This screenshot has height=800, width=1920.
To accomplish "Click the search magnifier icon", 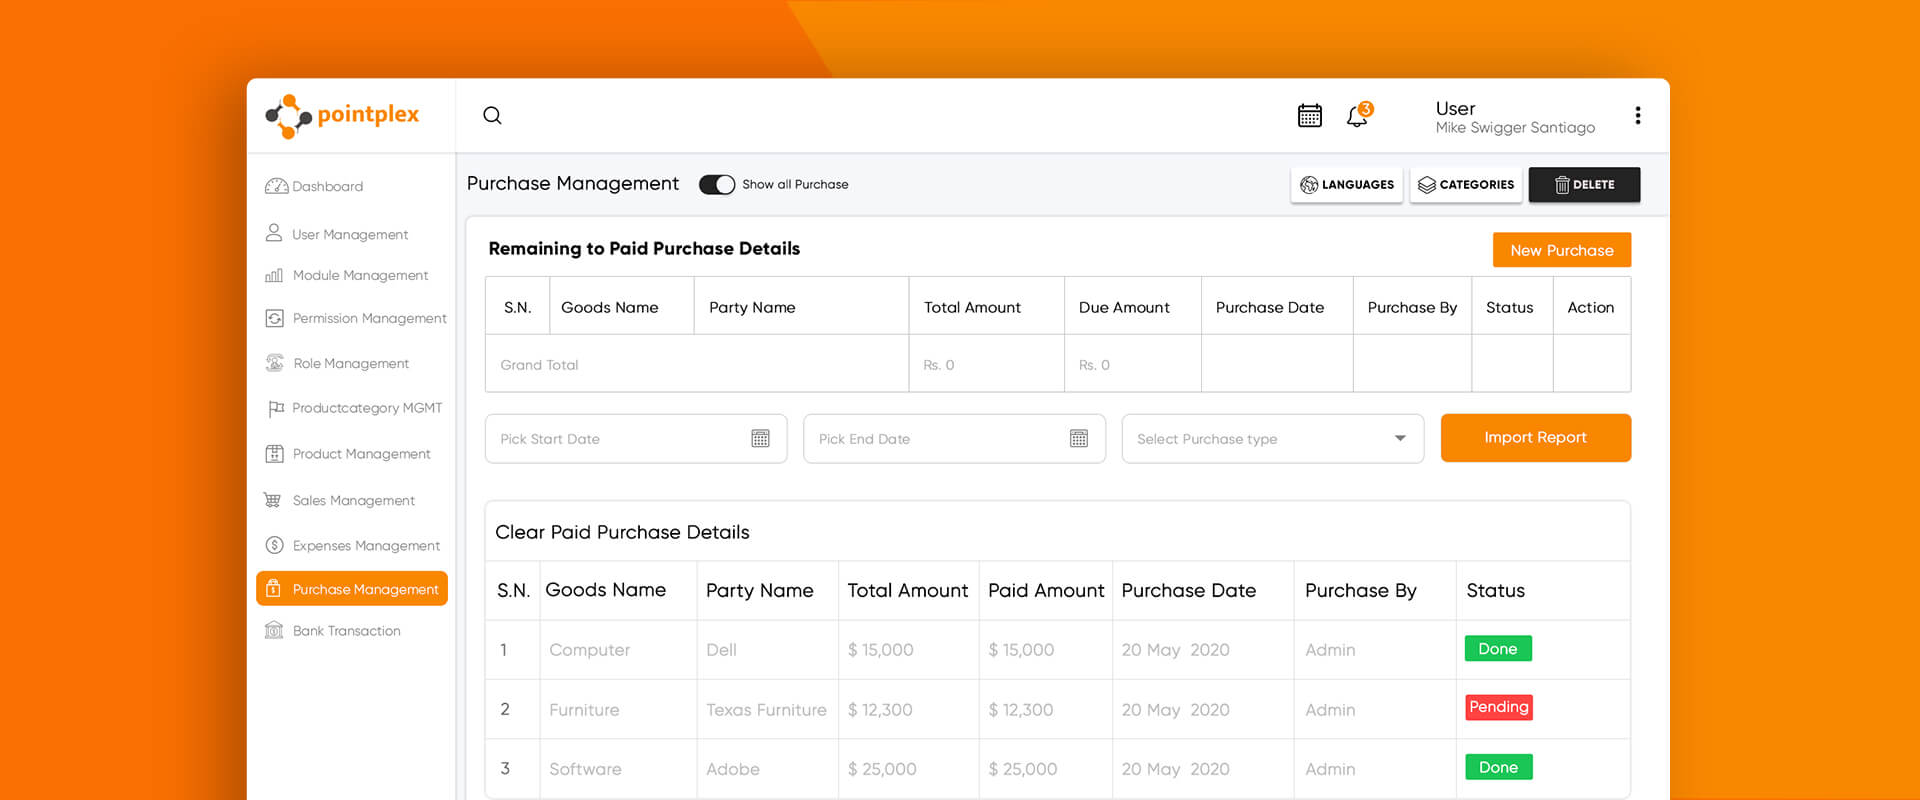I will (x=492, y=115).
